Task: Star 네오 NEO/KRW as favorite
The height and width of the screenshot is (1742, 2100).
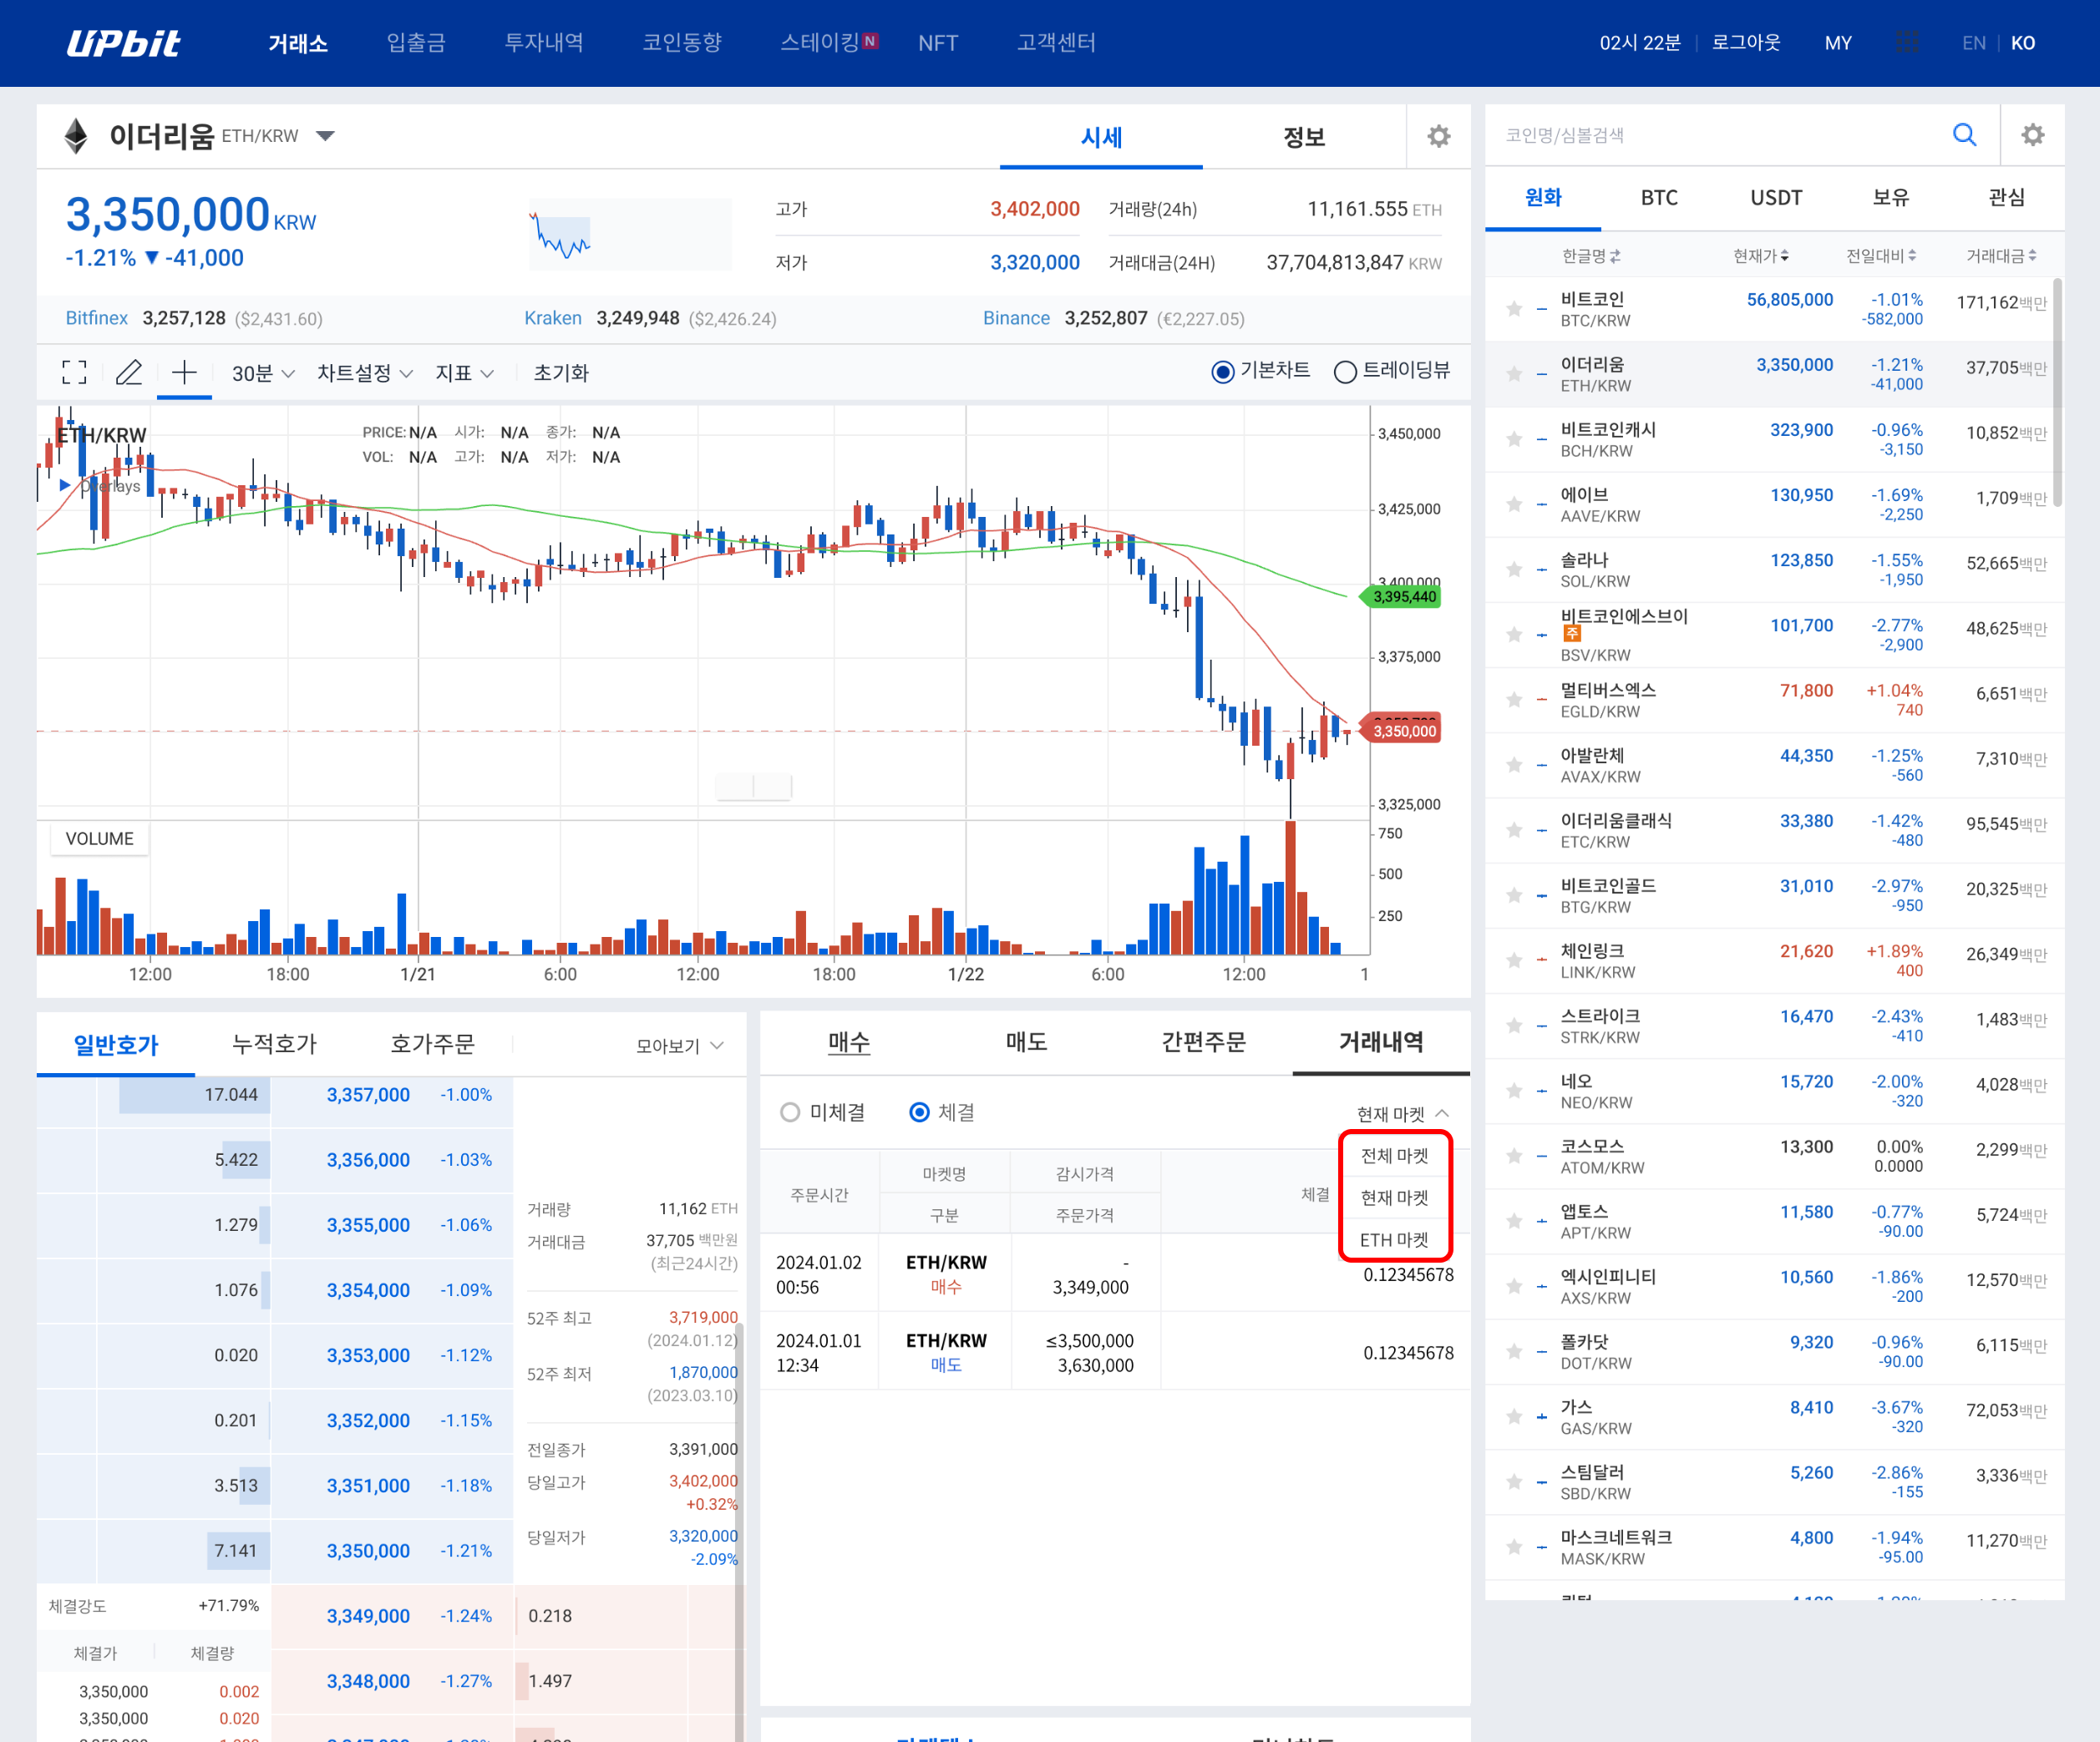Action: (1514, 1091)
